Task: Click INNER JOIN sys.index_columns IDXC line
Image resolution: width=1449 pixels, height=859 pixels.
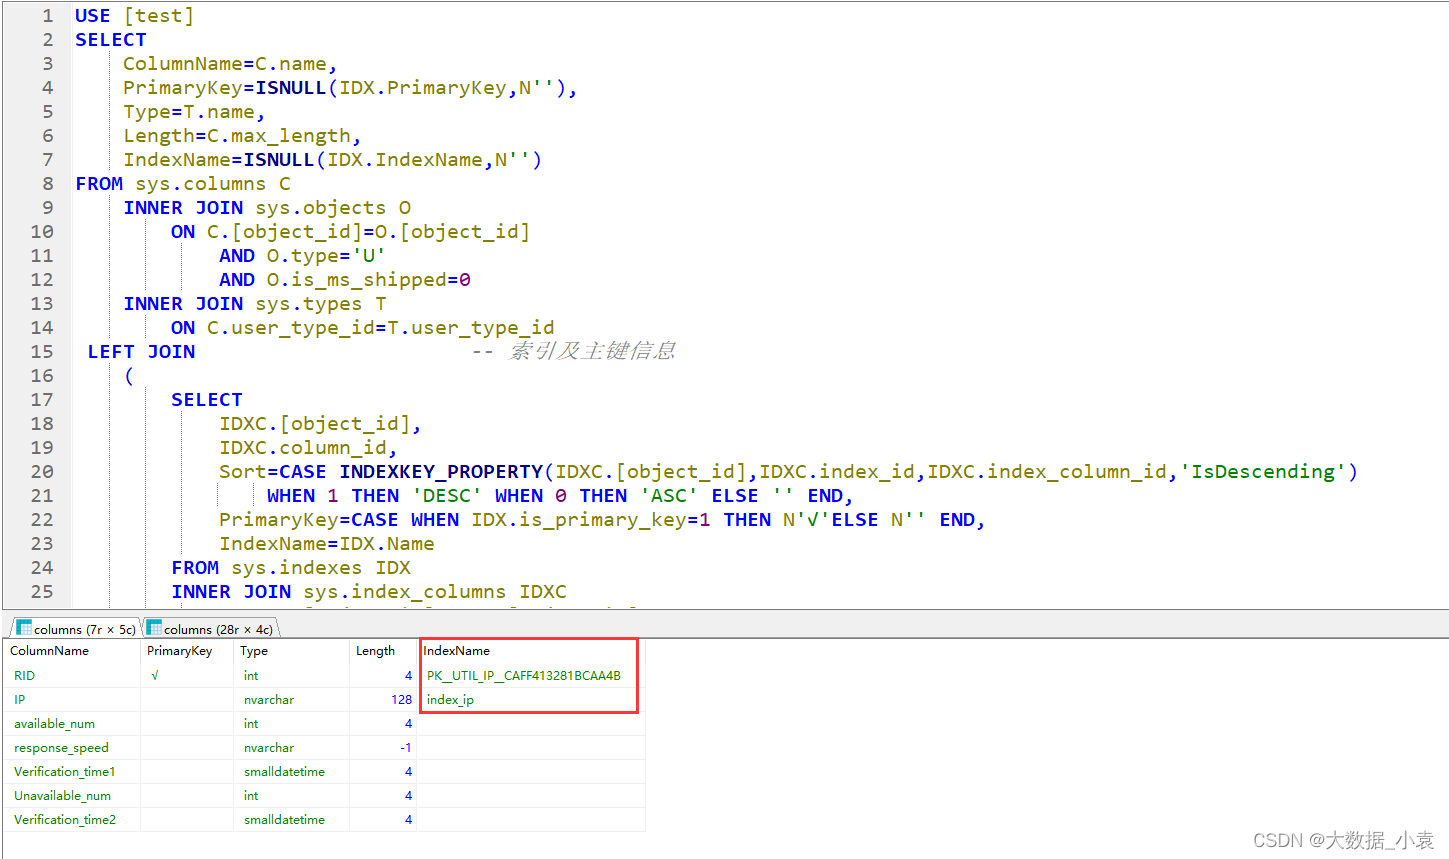Action: 369,592
